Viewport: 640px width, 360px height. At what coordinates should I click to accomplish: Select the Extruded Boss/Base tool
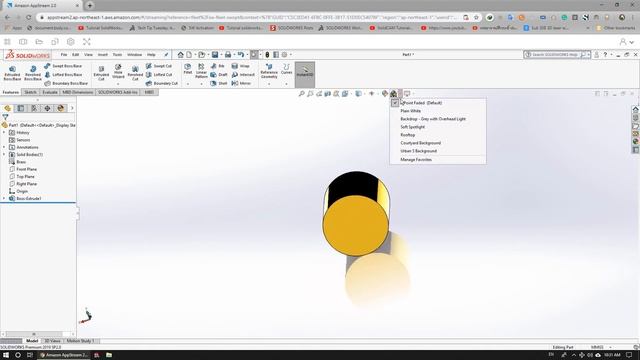tap(12, 73)
